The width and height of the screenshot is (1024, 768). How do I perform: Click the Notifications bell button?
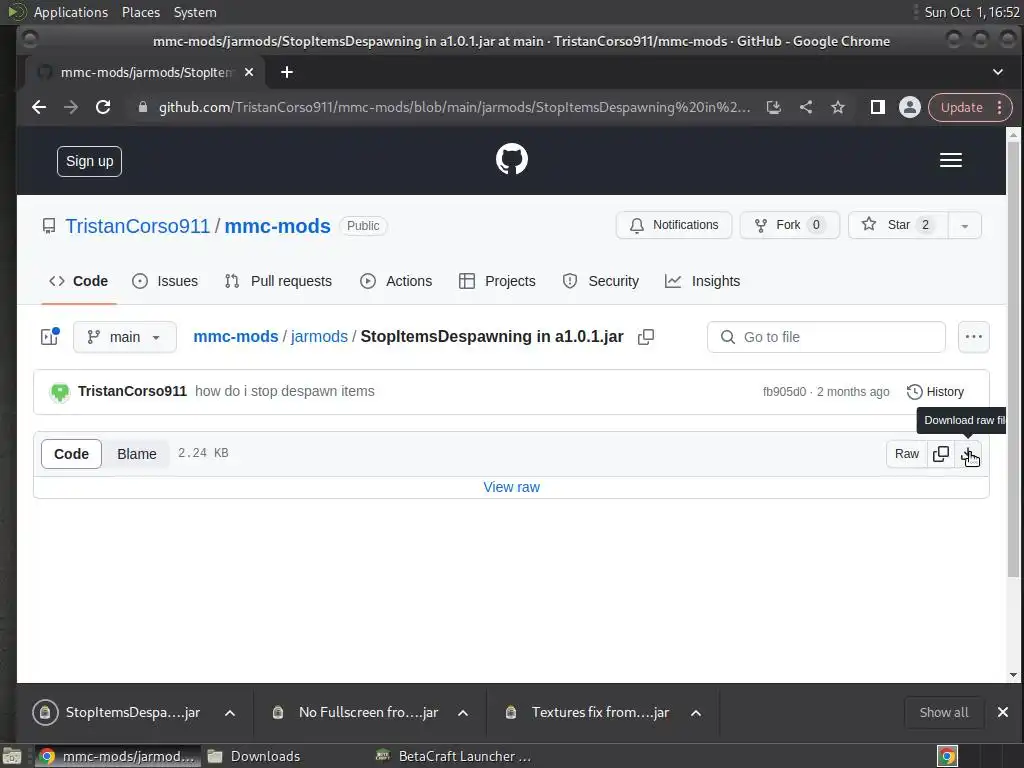pyautogui.click(x=674, y=225)
